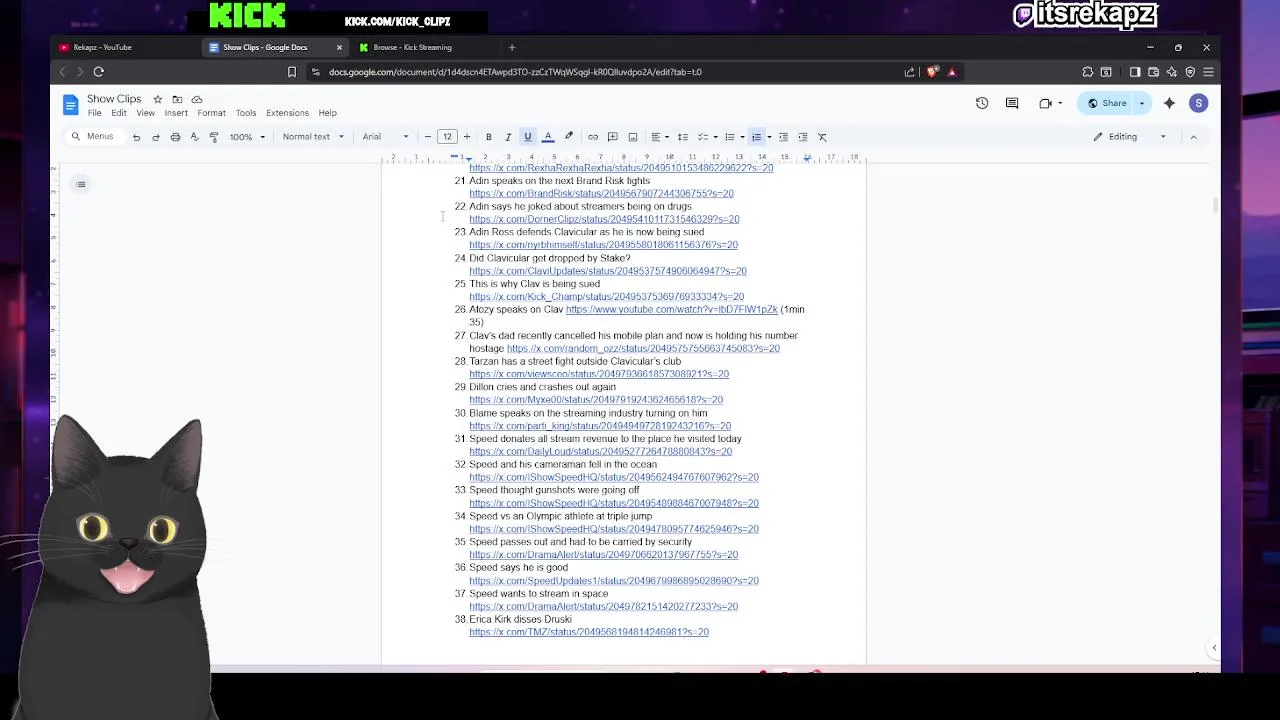Bookmark this page in the address bar
1280x720 pixels.
pyautogui.click(x=291, y=72)
